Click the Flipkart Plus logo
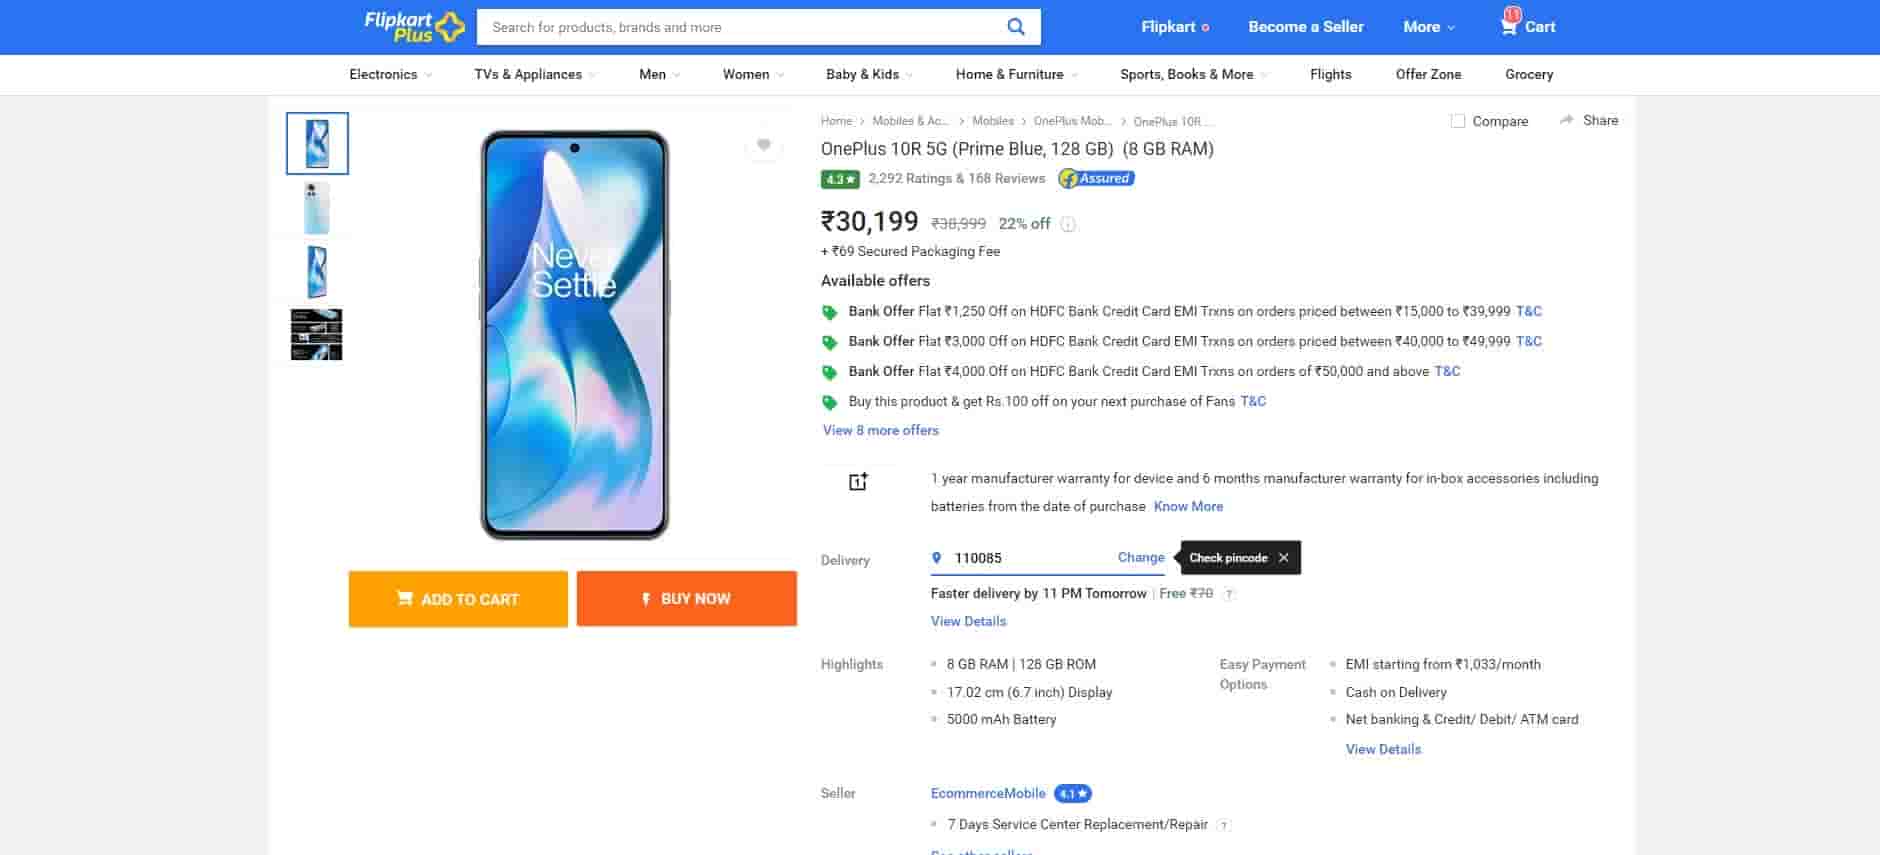Image resolution: width=1880 pixels, height=855 pixels. (x=413, y=27)
